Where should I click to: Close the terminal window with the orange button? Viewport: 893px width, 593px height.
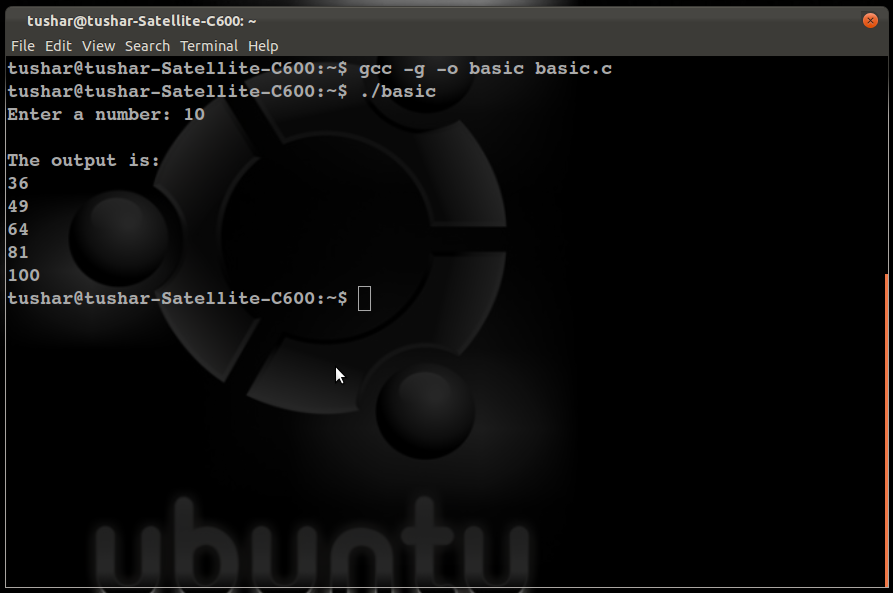(870, 21)
